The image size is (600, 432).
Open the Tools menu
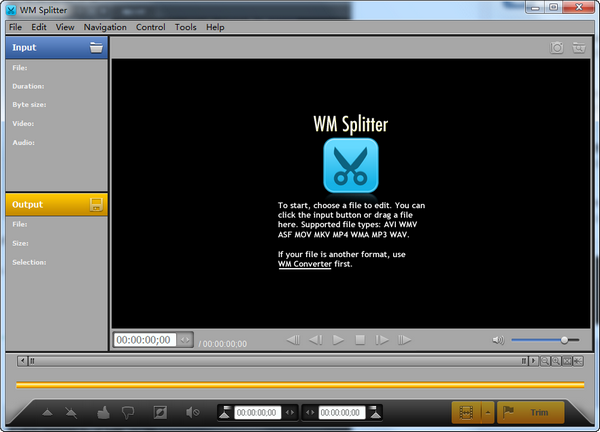coord(185,27)
